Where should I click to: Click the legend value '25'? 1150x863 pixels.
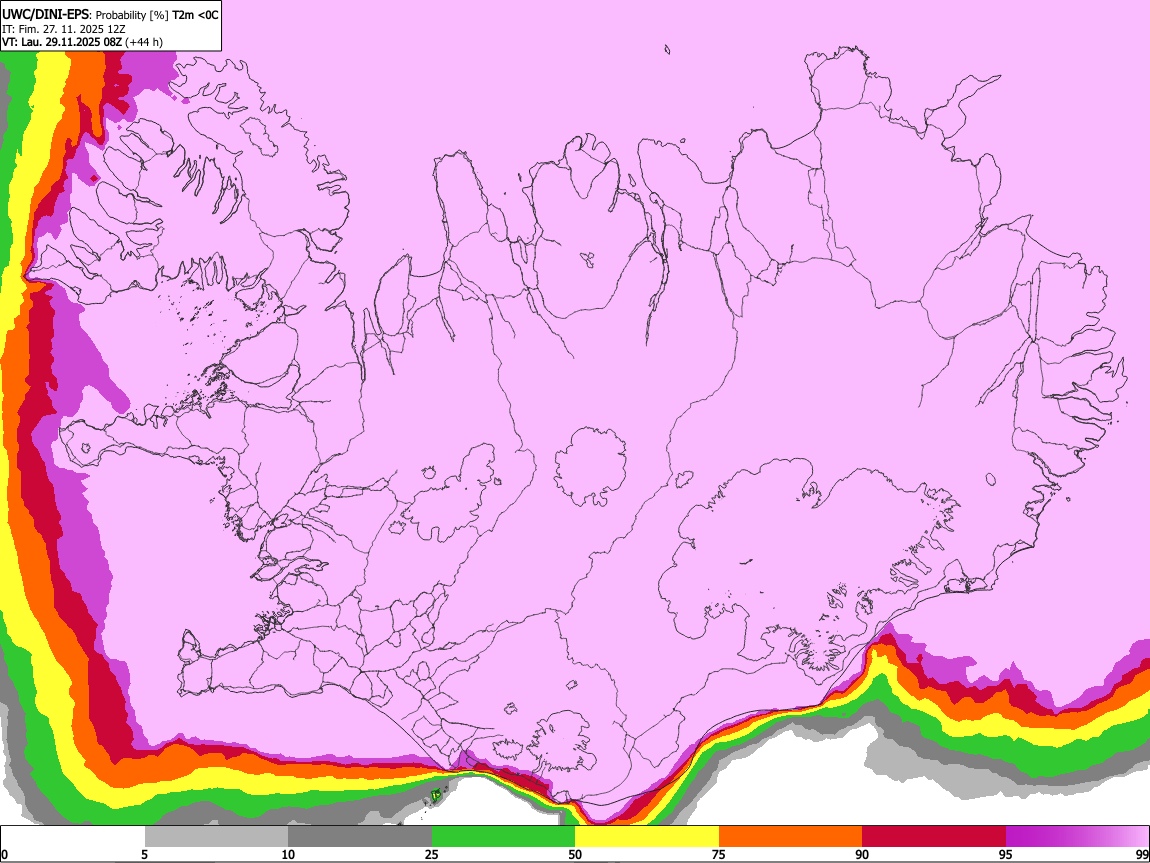(x=432, y=855)
